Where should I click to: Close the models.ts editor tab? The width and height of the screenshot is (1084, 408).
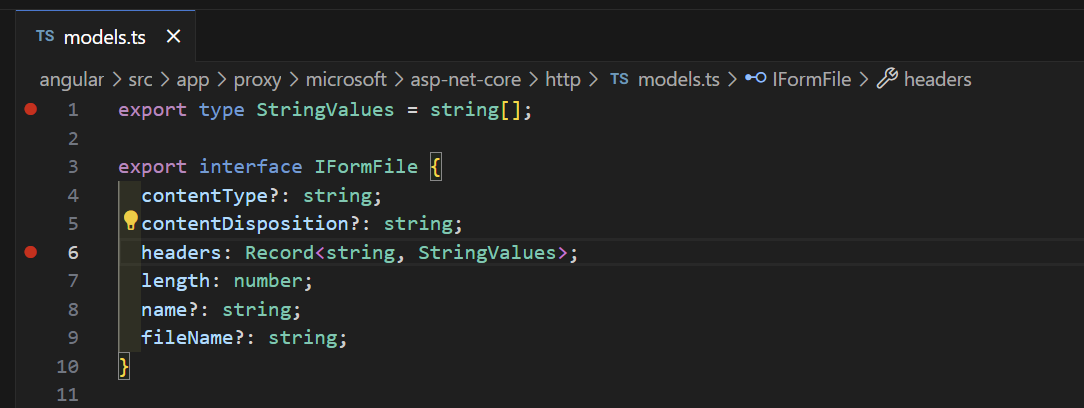(173, 37)
